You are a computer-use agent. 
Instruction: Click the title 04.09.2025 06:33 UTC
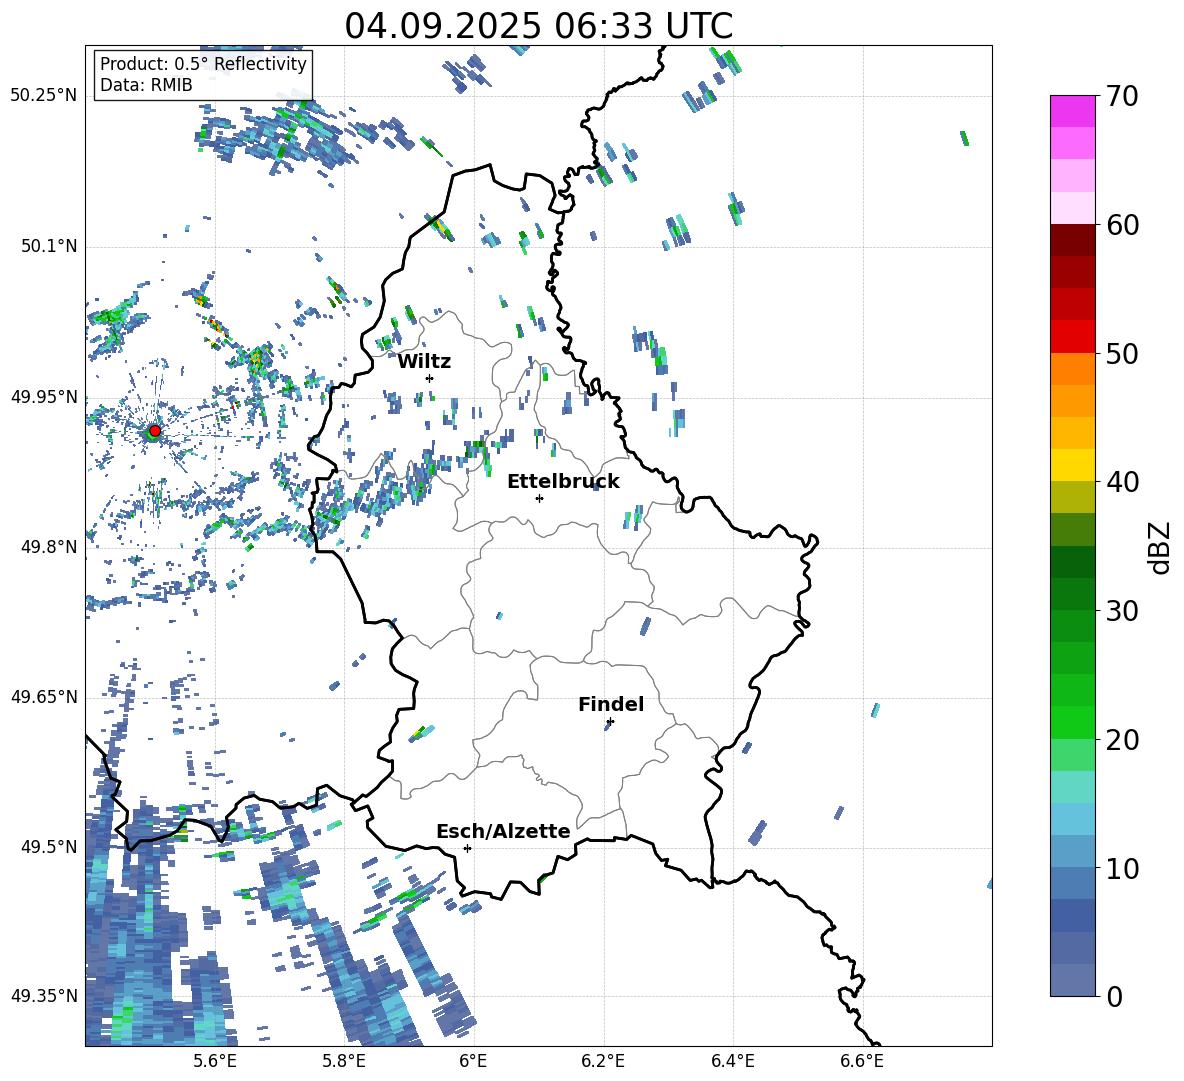point(538,26)
